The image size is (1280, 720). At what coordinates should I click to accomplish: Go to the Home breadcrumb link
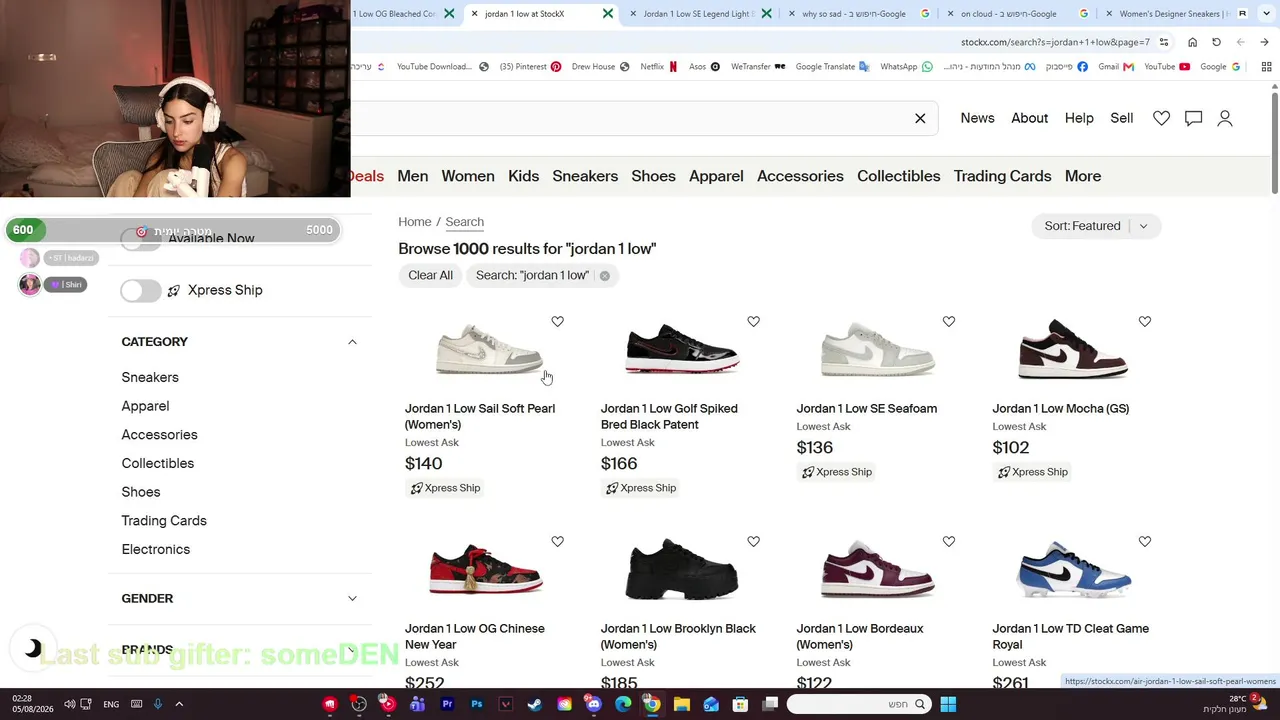click(x=415, y=222)
